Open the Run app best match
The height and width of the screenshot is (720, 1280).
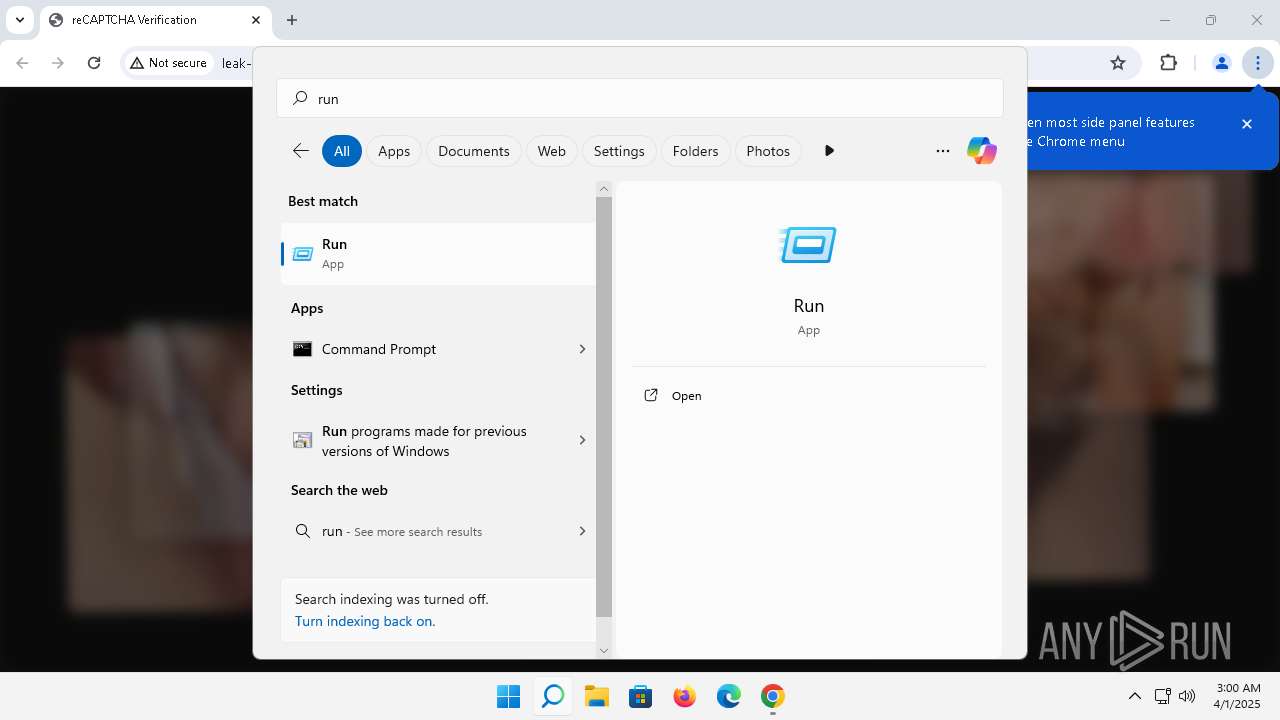pos(438,254)
